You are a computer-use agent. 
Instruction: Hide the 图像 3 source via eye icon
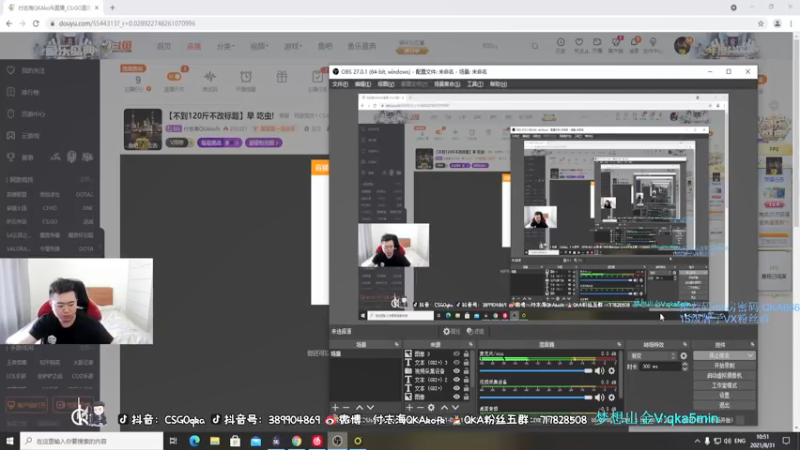(456, 354)
